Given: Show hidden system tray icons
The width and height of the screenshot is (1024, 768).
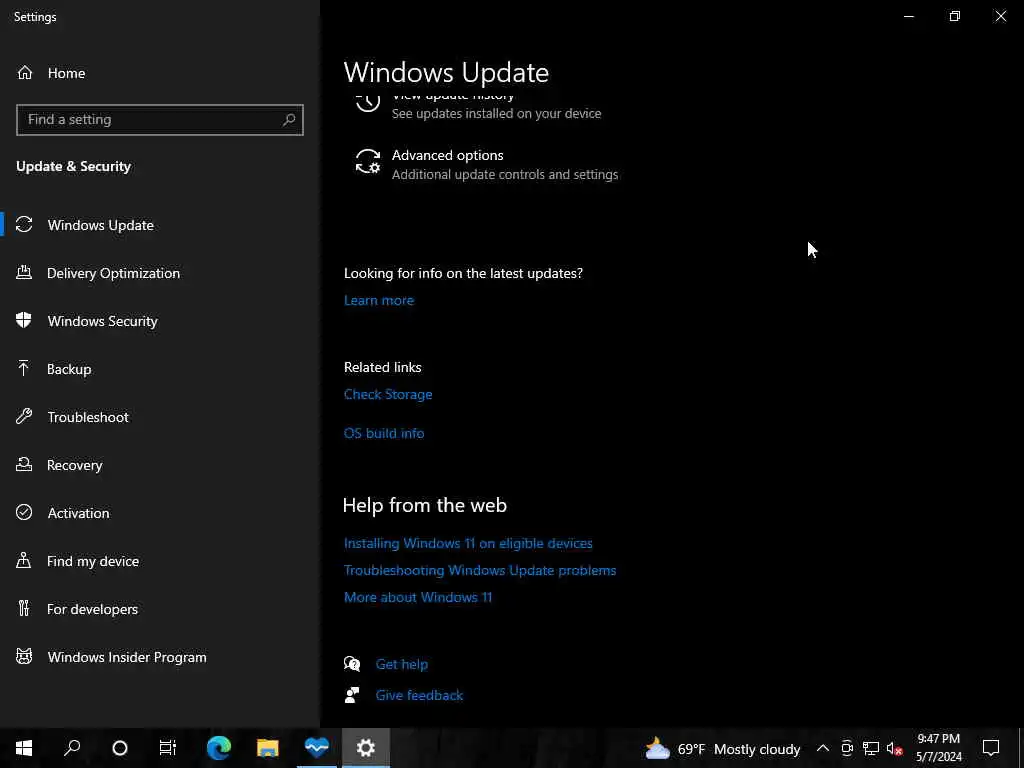Looking at the screenshot, I should point(823,749).
